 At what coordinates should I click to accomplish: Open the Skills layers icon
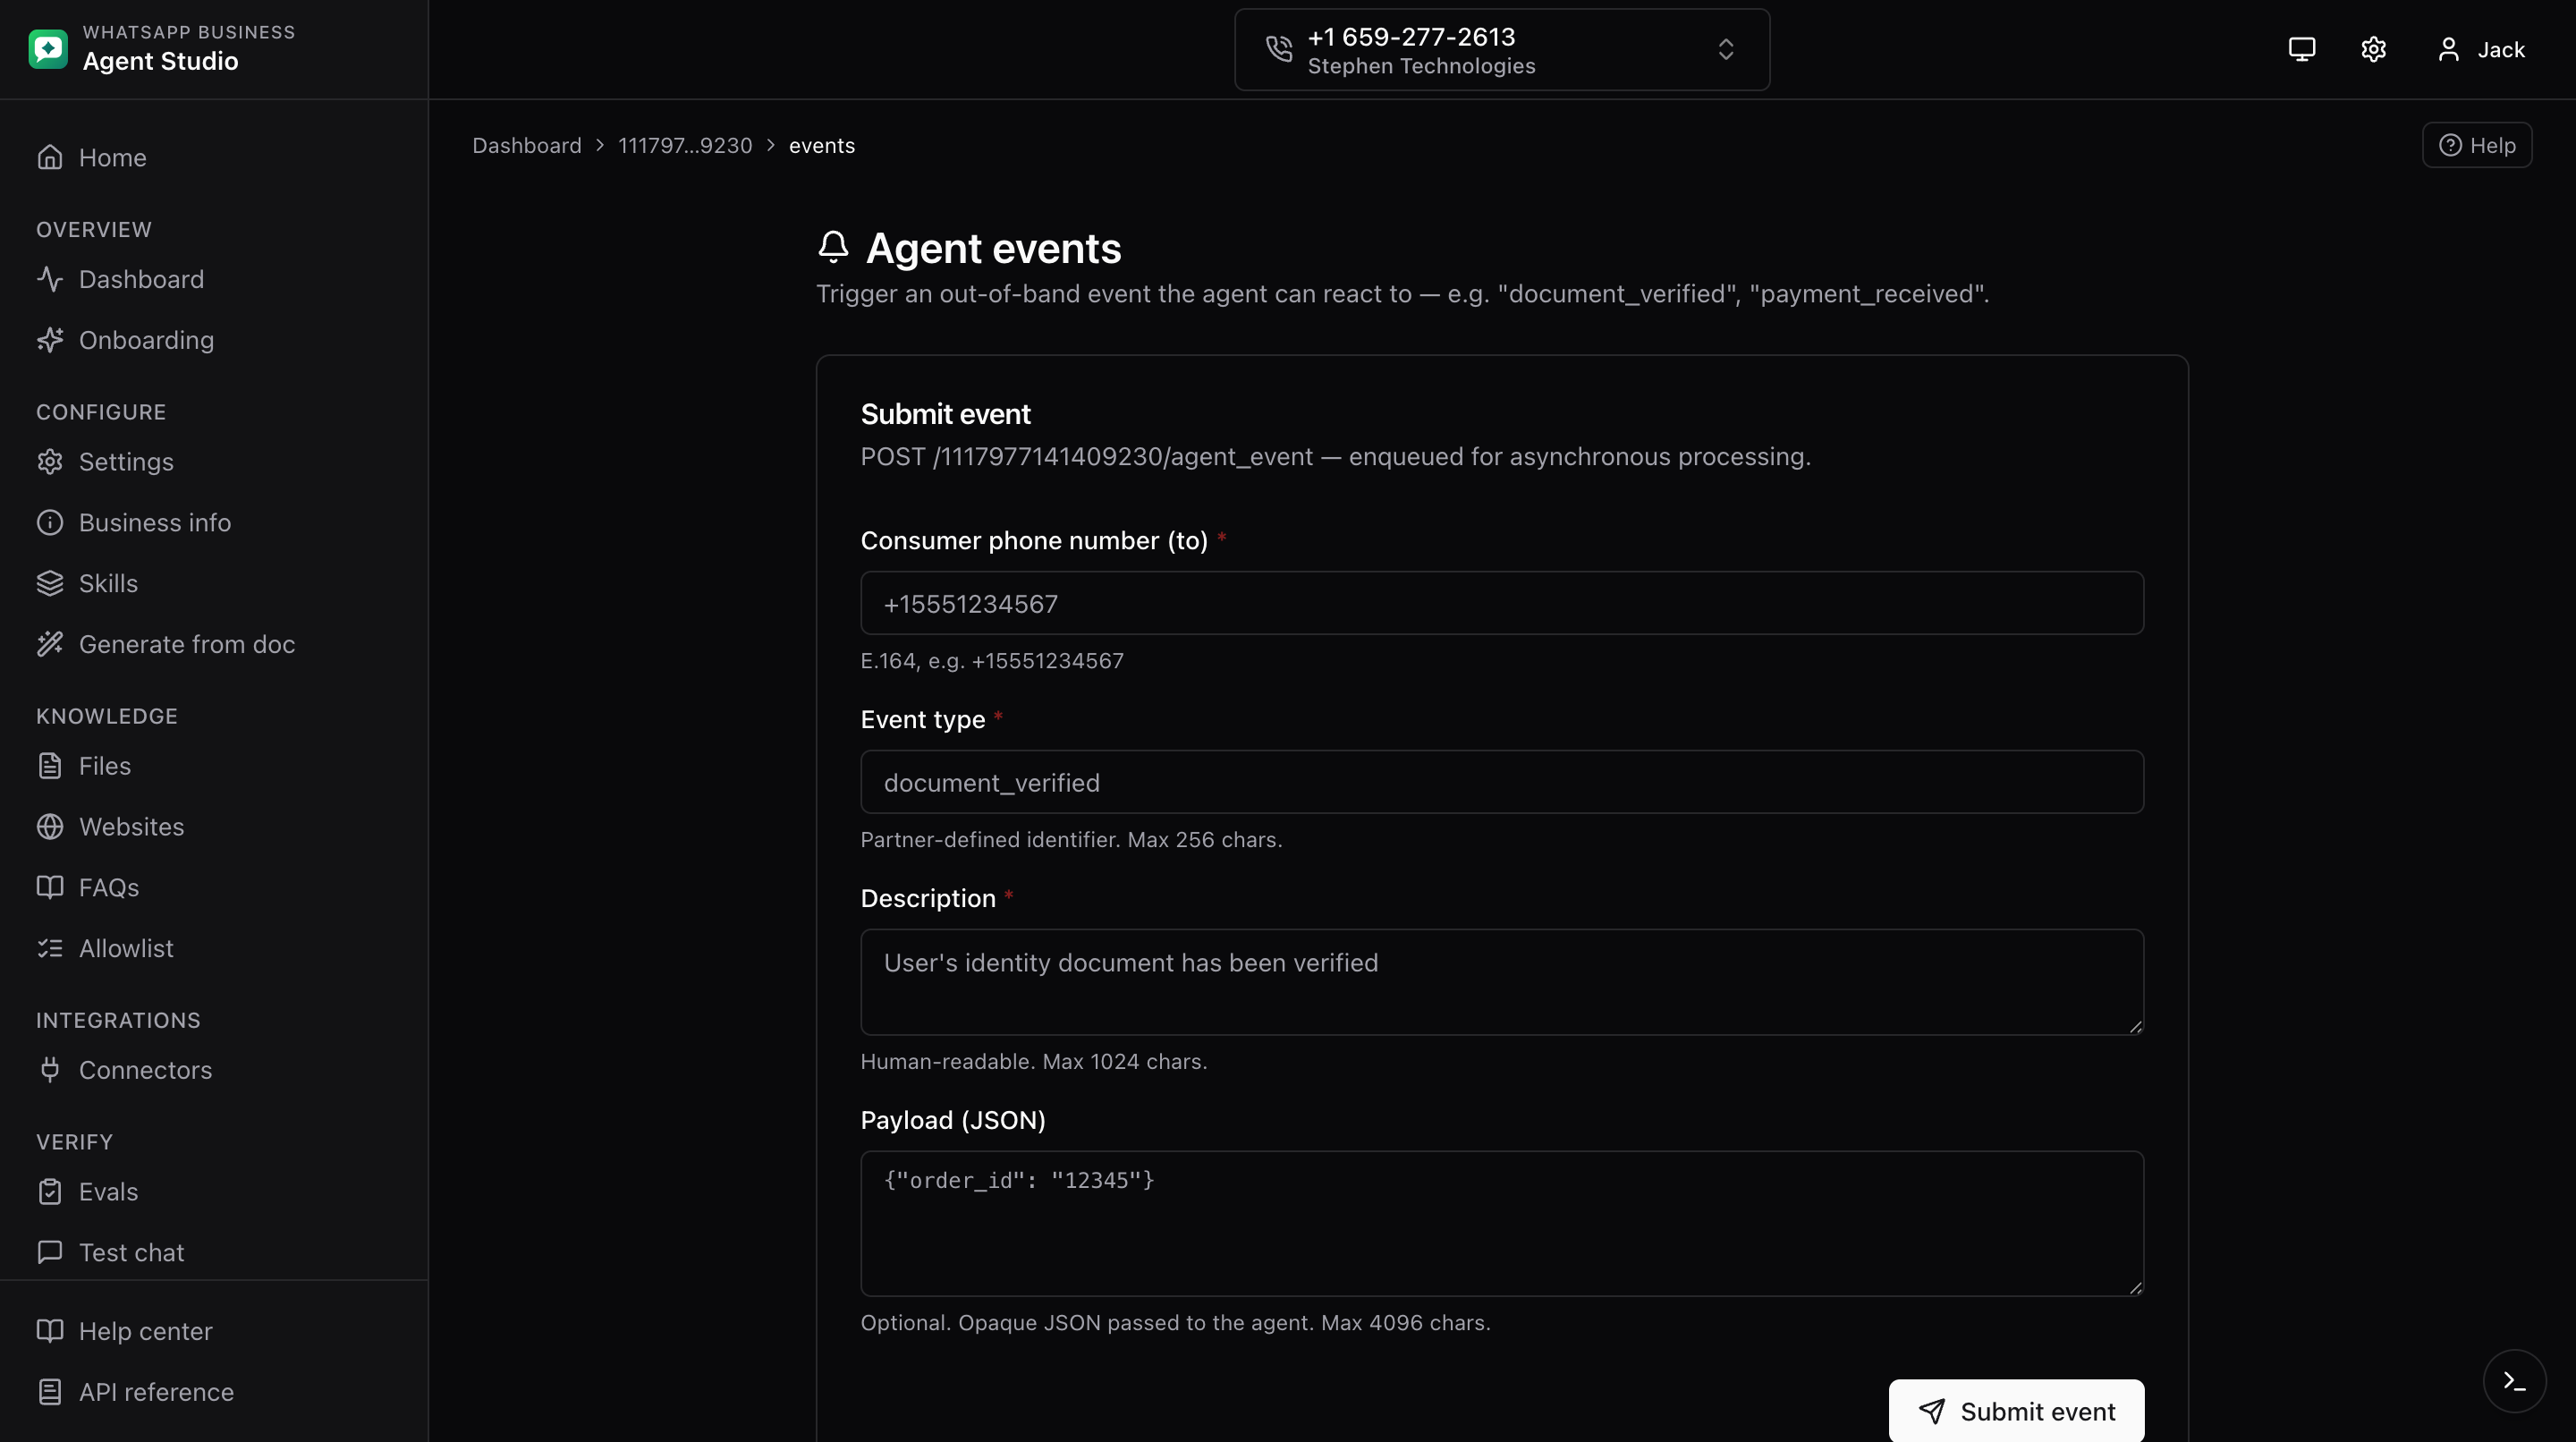point(50,584)
